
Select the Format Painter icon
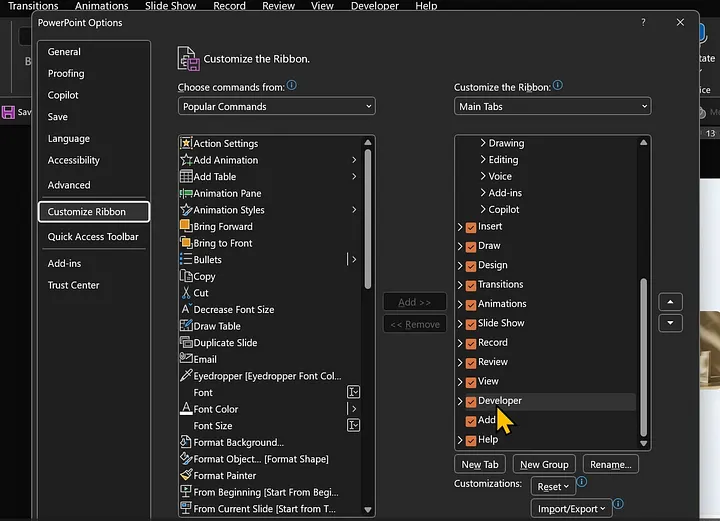[186, 476]
